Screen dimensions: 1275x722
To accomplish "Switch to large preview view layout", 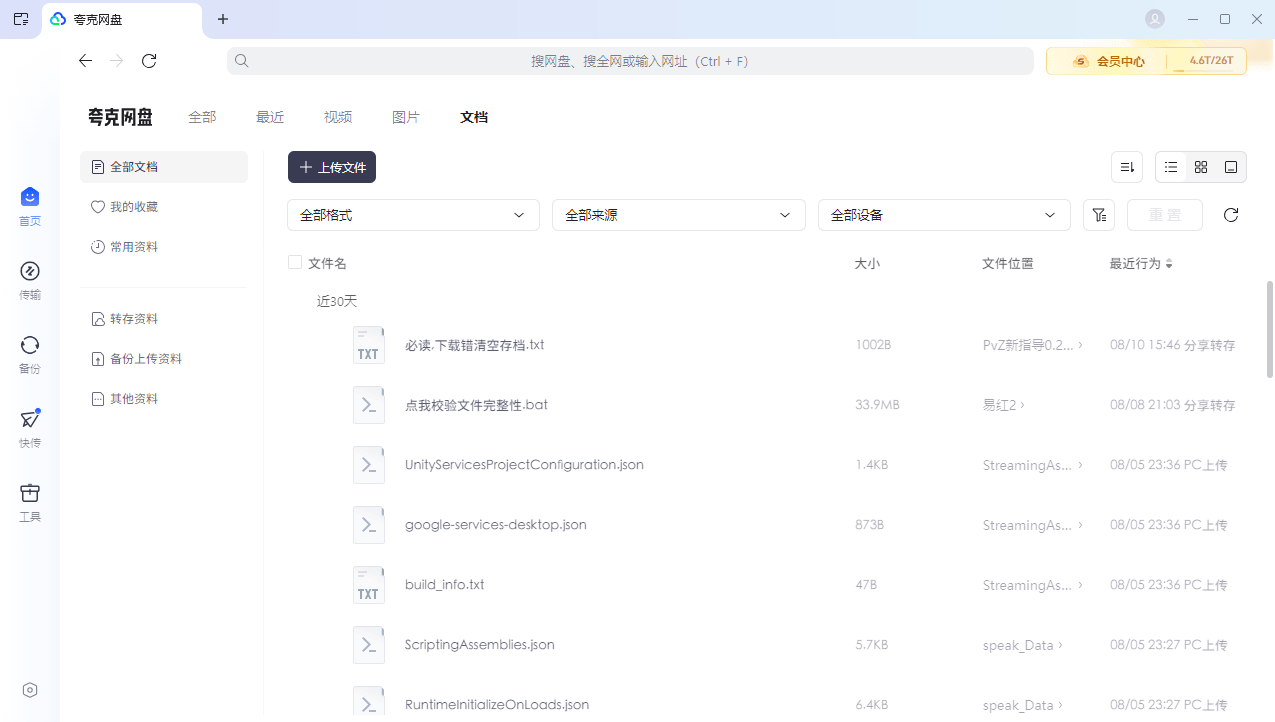I will 1231,167.
